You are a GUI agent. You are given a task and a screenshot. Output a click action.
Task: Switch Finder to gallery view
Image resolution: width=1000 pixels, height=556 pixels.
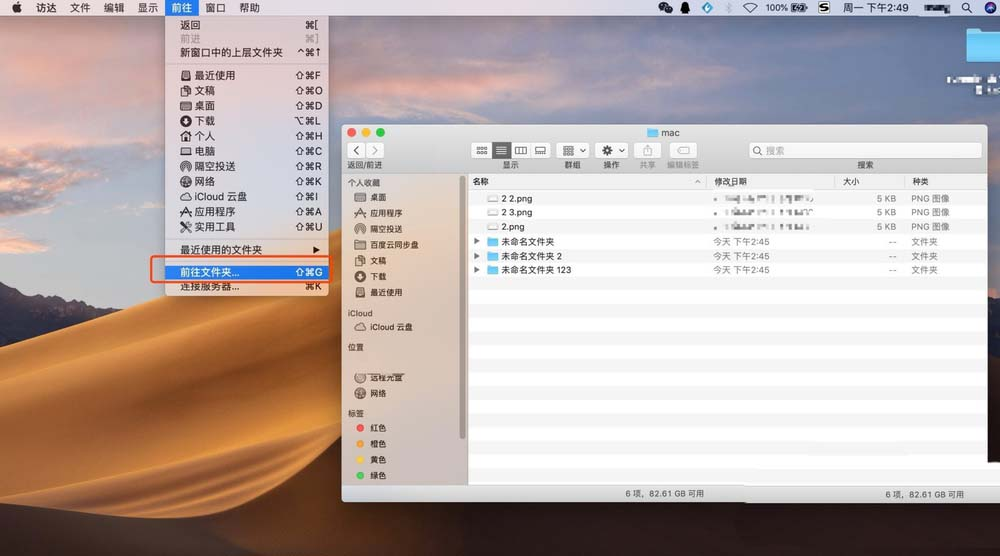pos(540,150)
